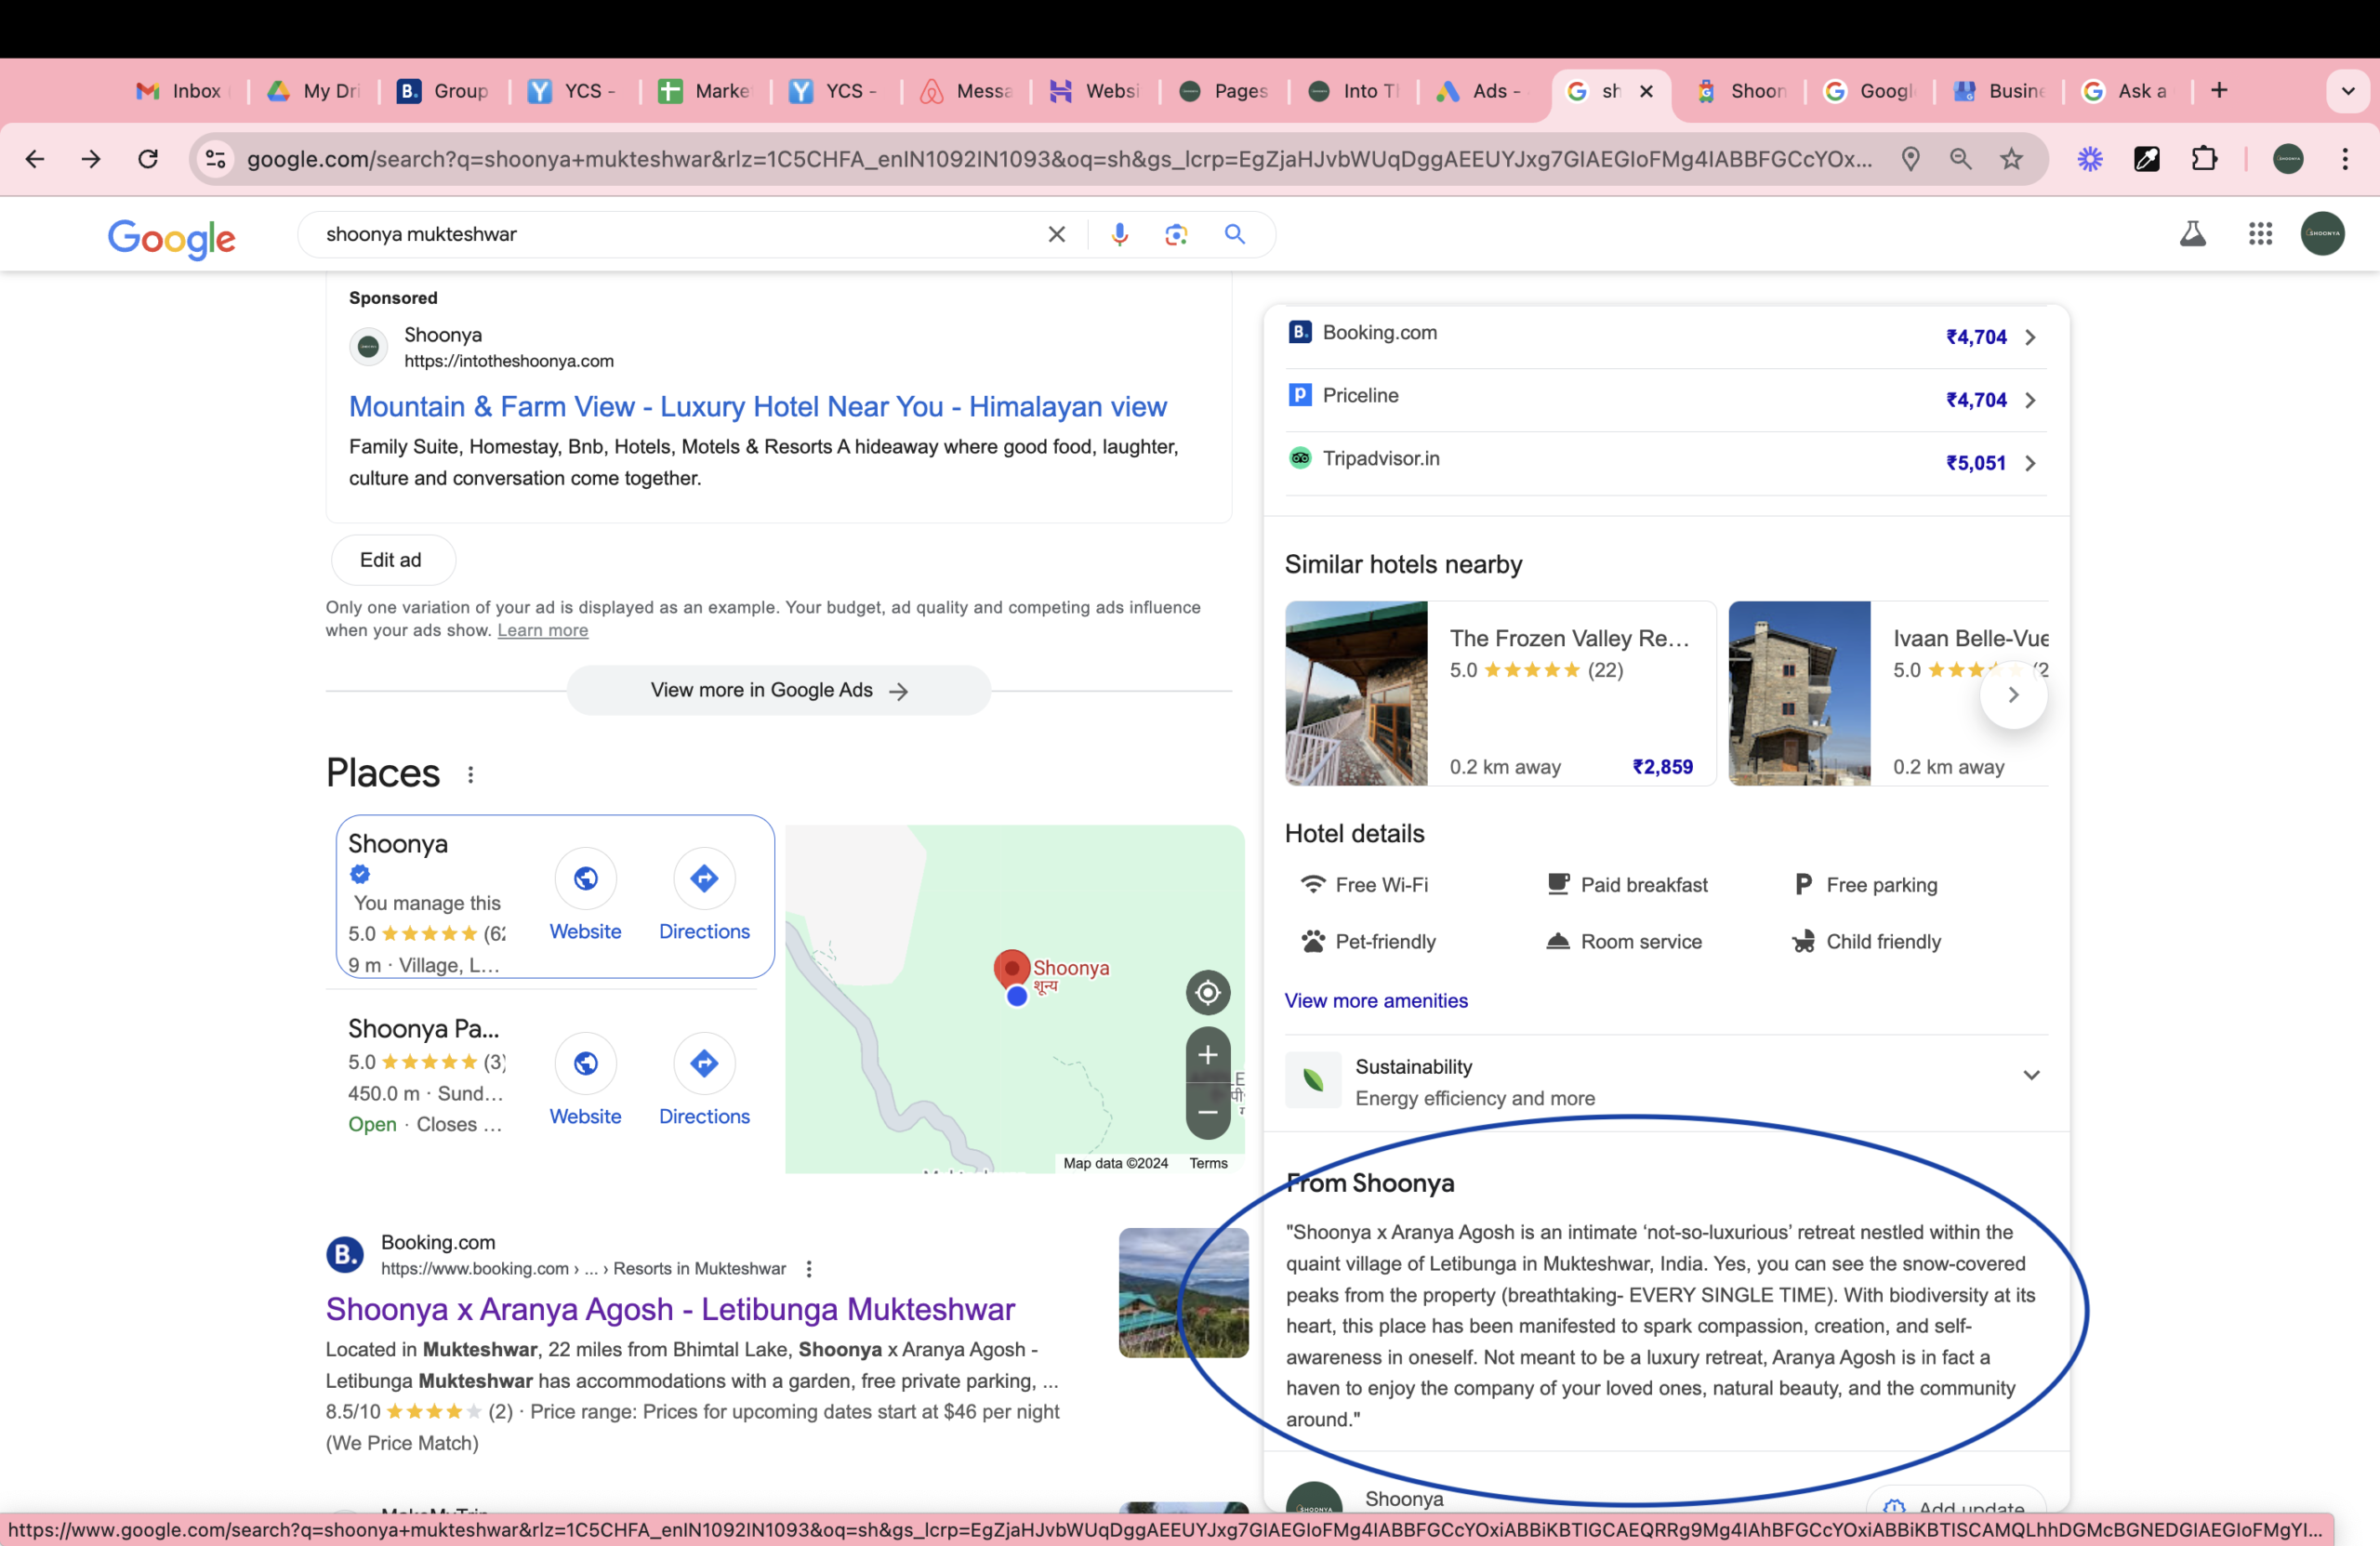Open Chrome tab search dropdown
Viewport: 2380px width, 1546px height.
(2348, 91)
